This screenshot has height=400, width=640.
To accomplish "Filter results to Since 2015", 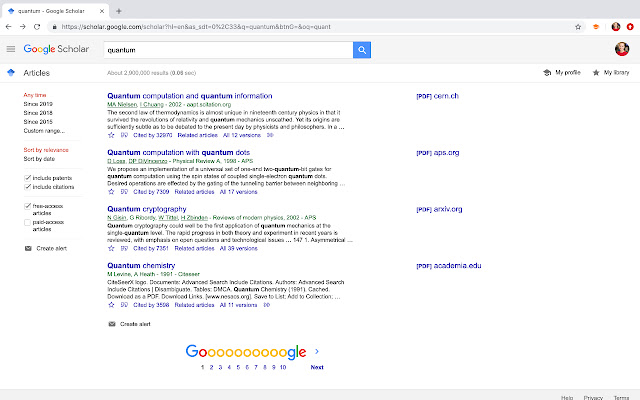I will coord(38,122).
